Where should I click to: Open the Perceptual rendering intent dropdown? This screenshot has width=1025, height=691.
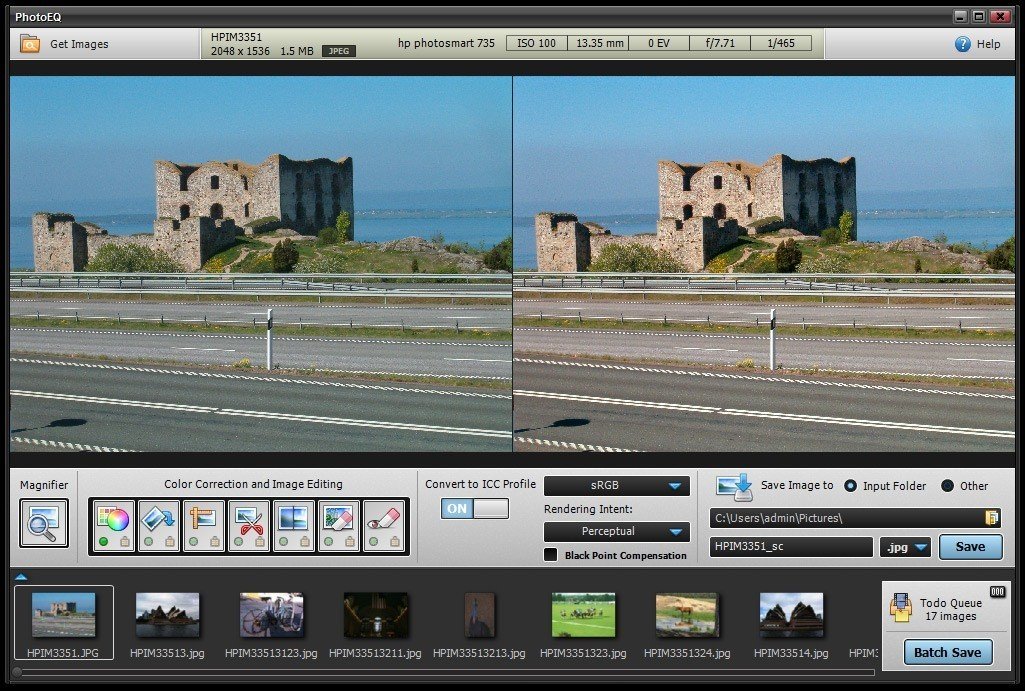point(616,531)
